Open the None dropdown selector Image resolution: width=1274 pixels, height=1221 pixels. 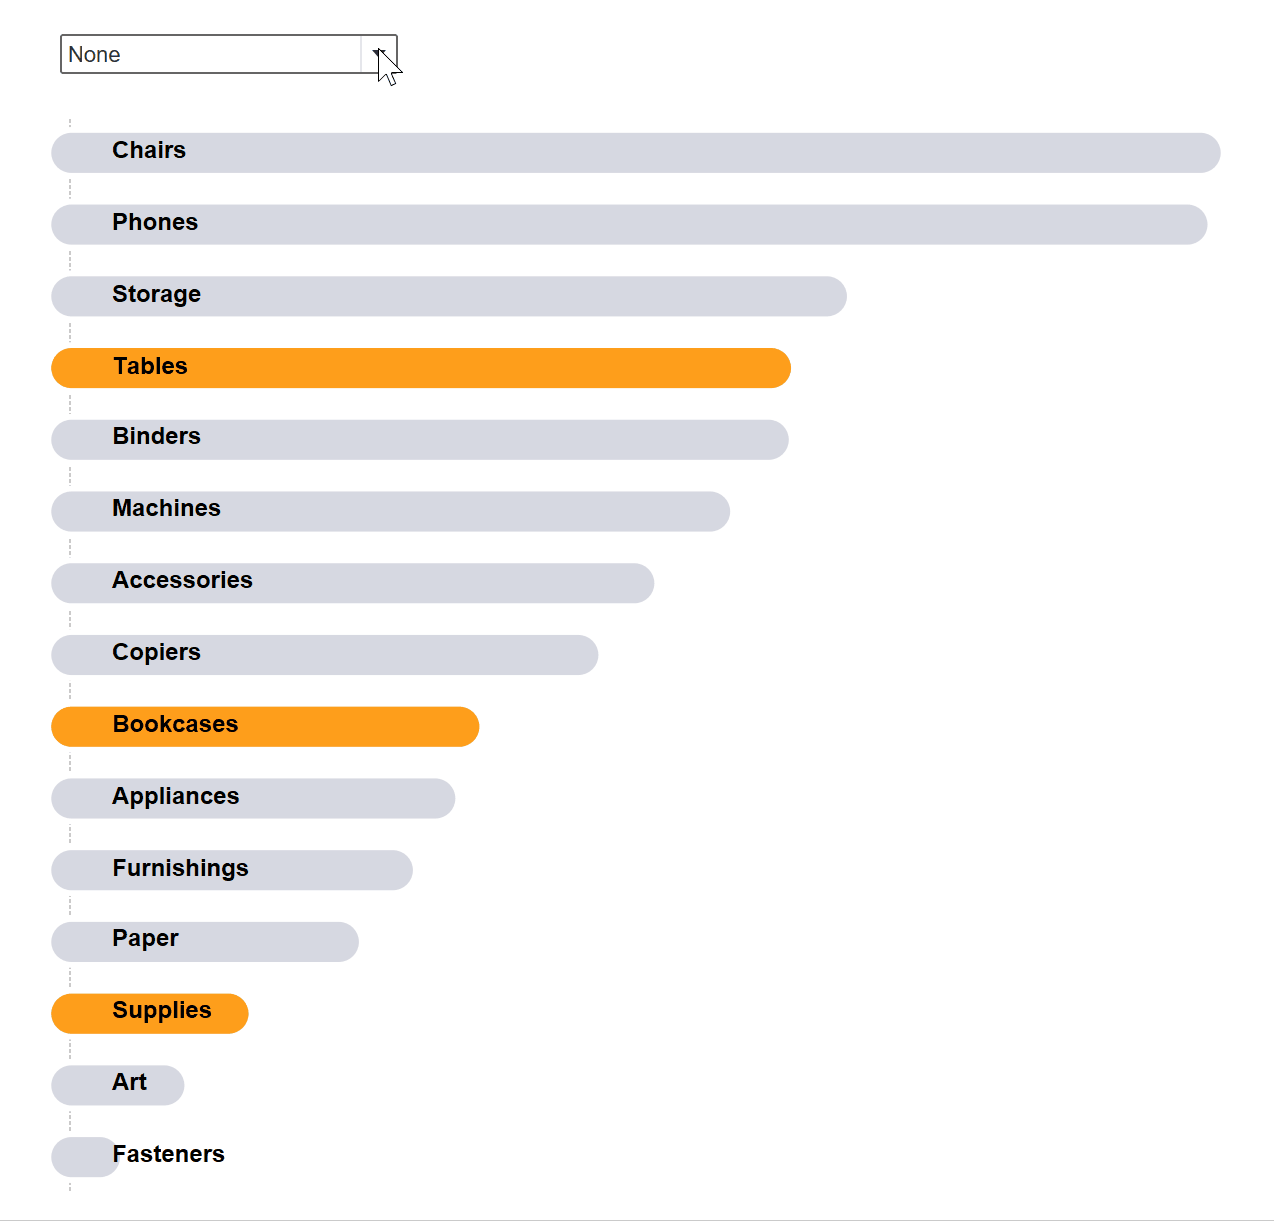(213, 54)
